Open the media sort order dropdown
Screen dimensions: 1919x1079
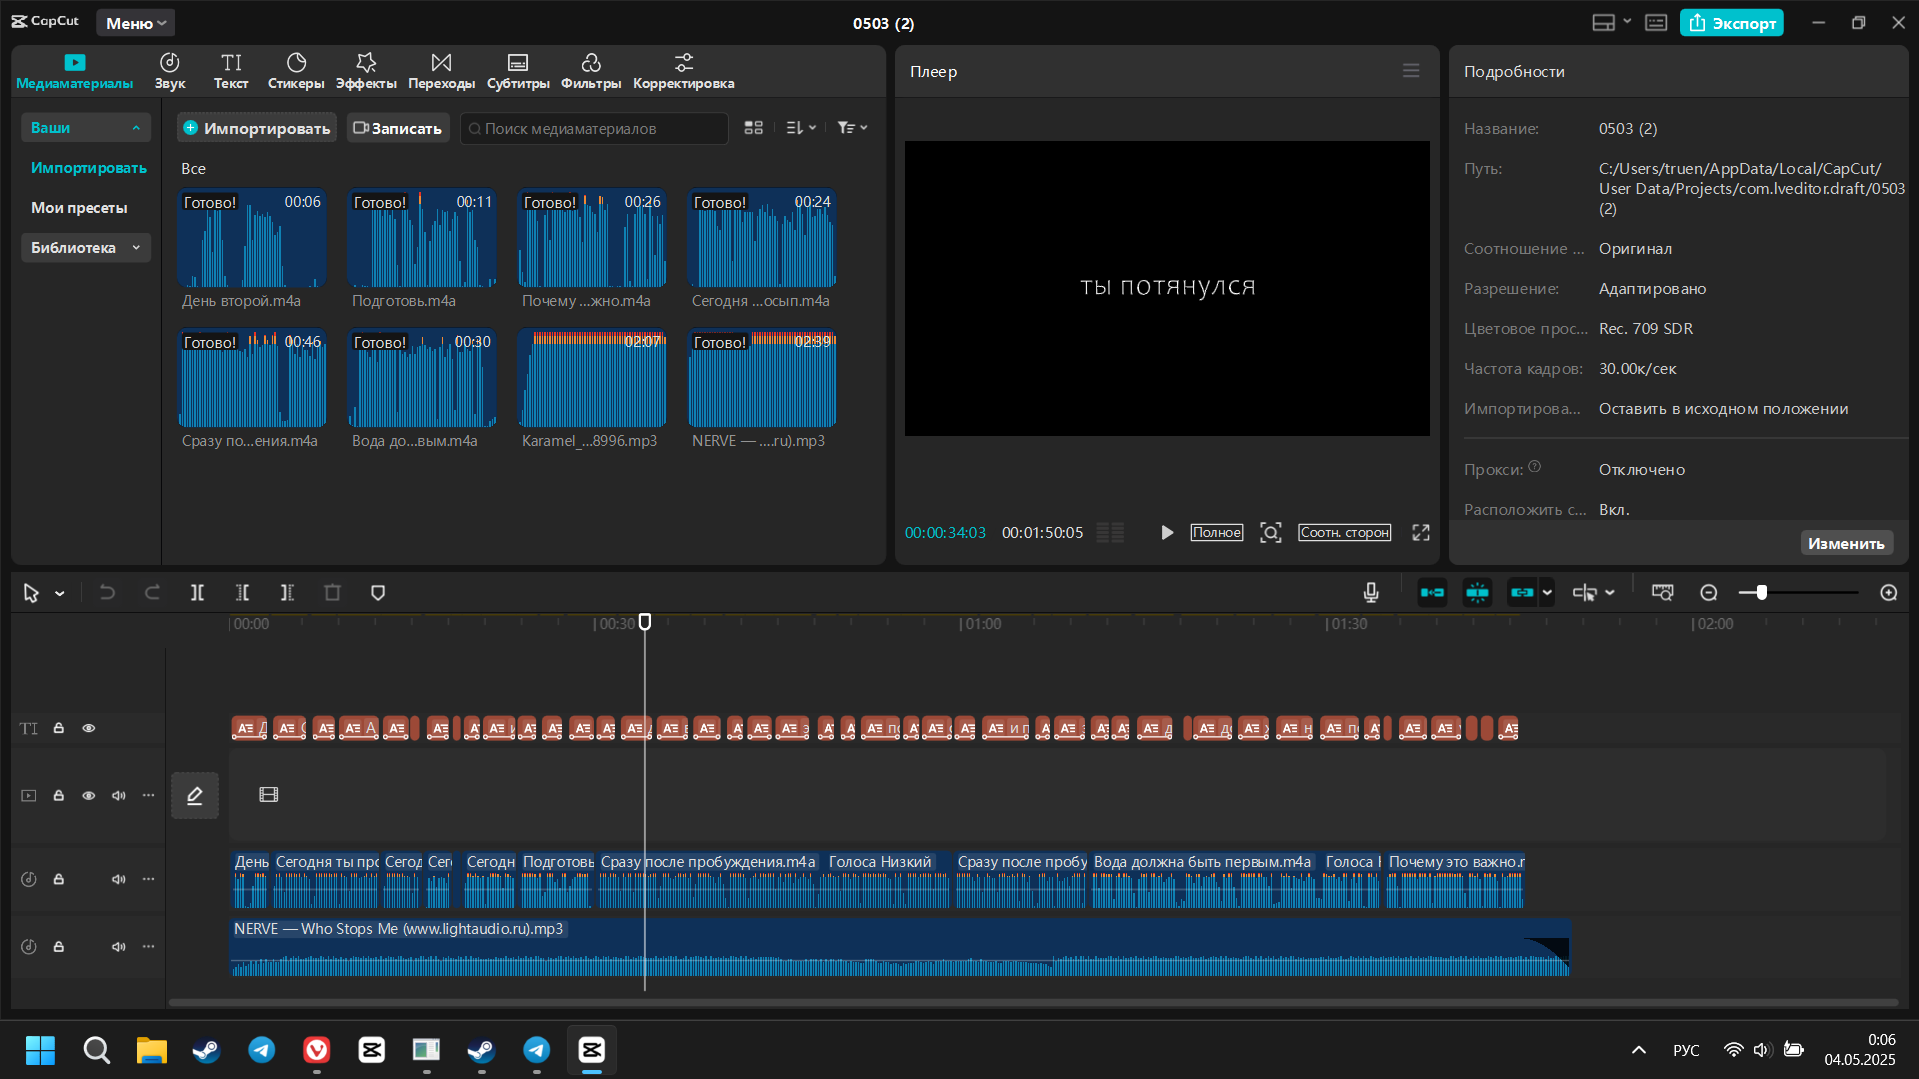coord(801,128)
